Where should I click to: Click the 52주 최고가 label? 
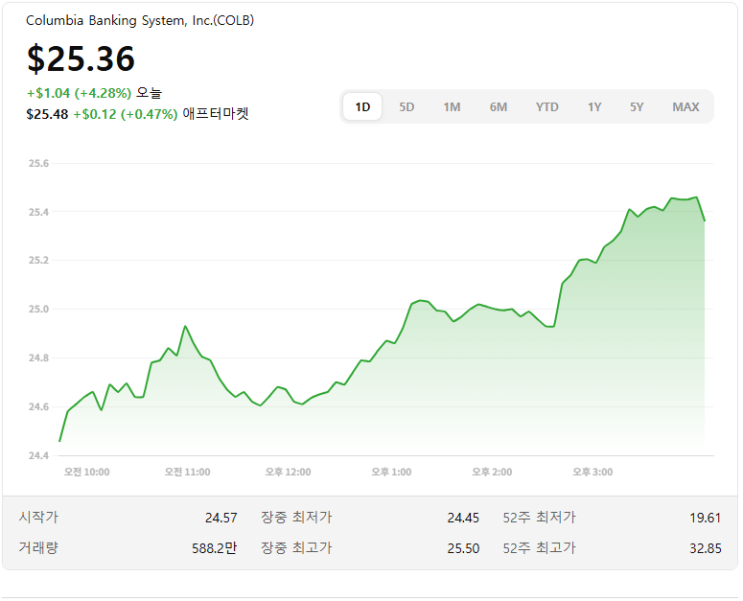point(539,548)
